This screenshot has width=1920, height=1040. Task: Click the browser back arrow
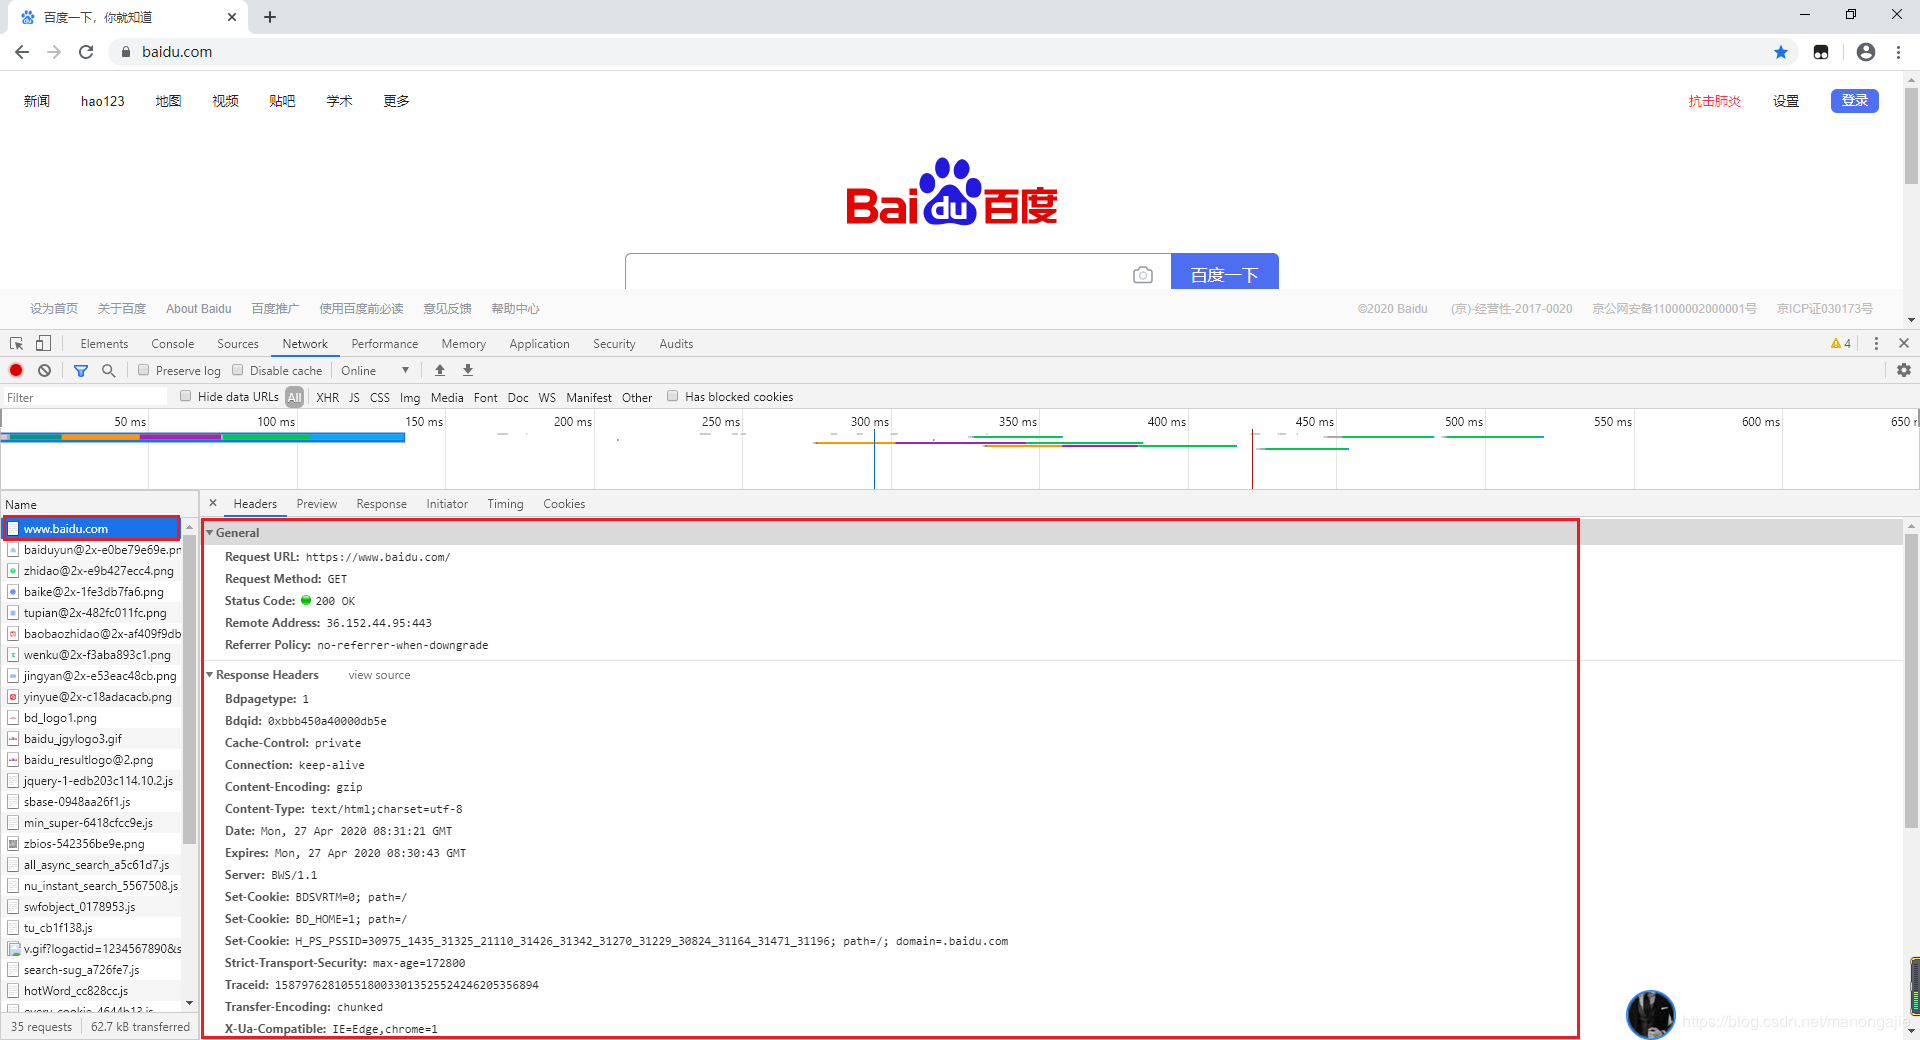22,52
